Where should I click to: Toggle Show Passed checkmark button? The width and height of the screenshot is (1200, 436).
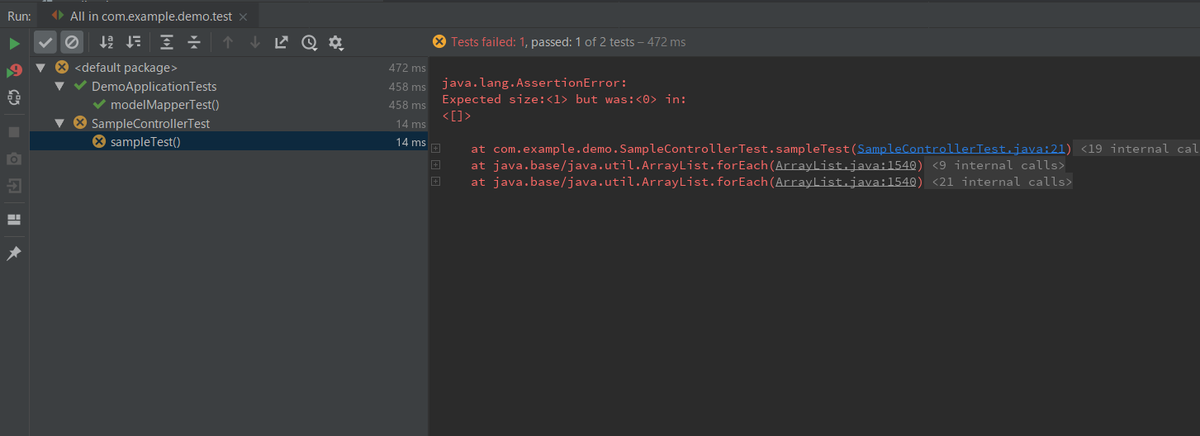[45, 42]
